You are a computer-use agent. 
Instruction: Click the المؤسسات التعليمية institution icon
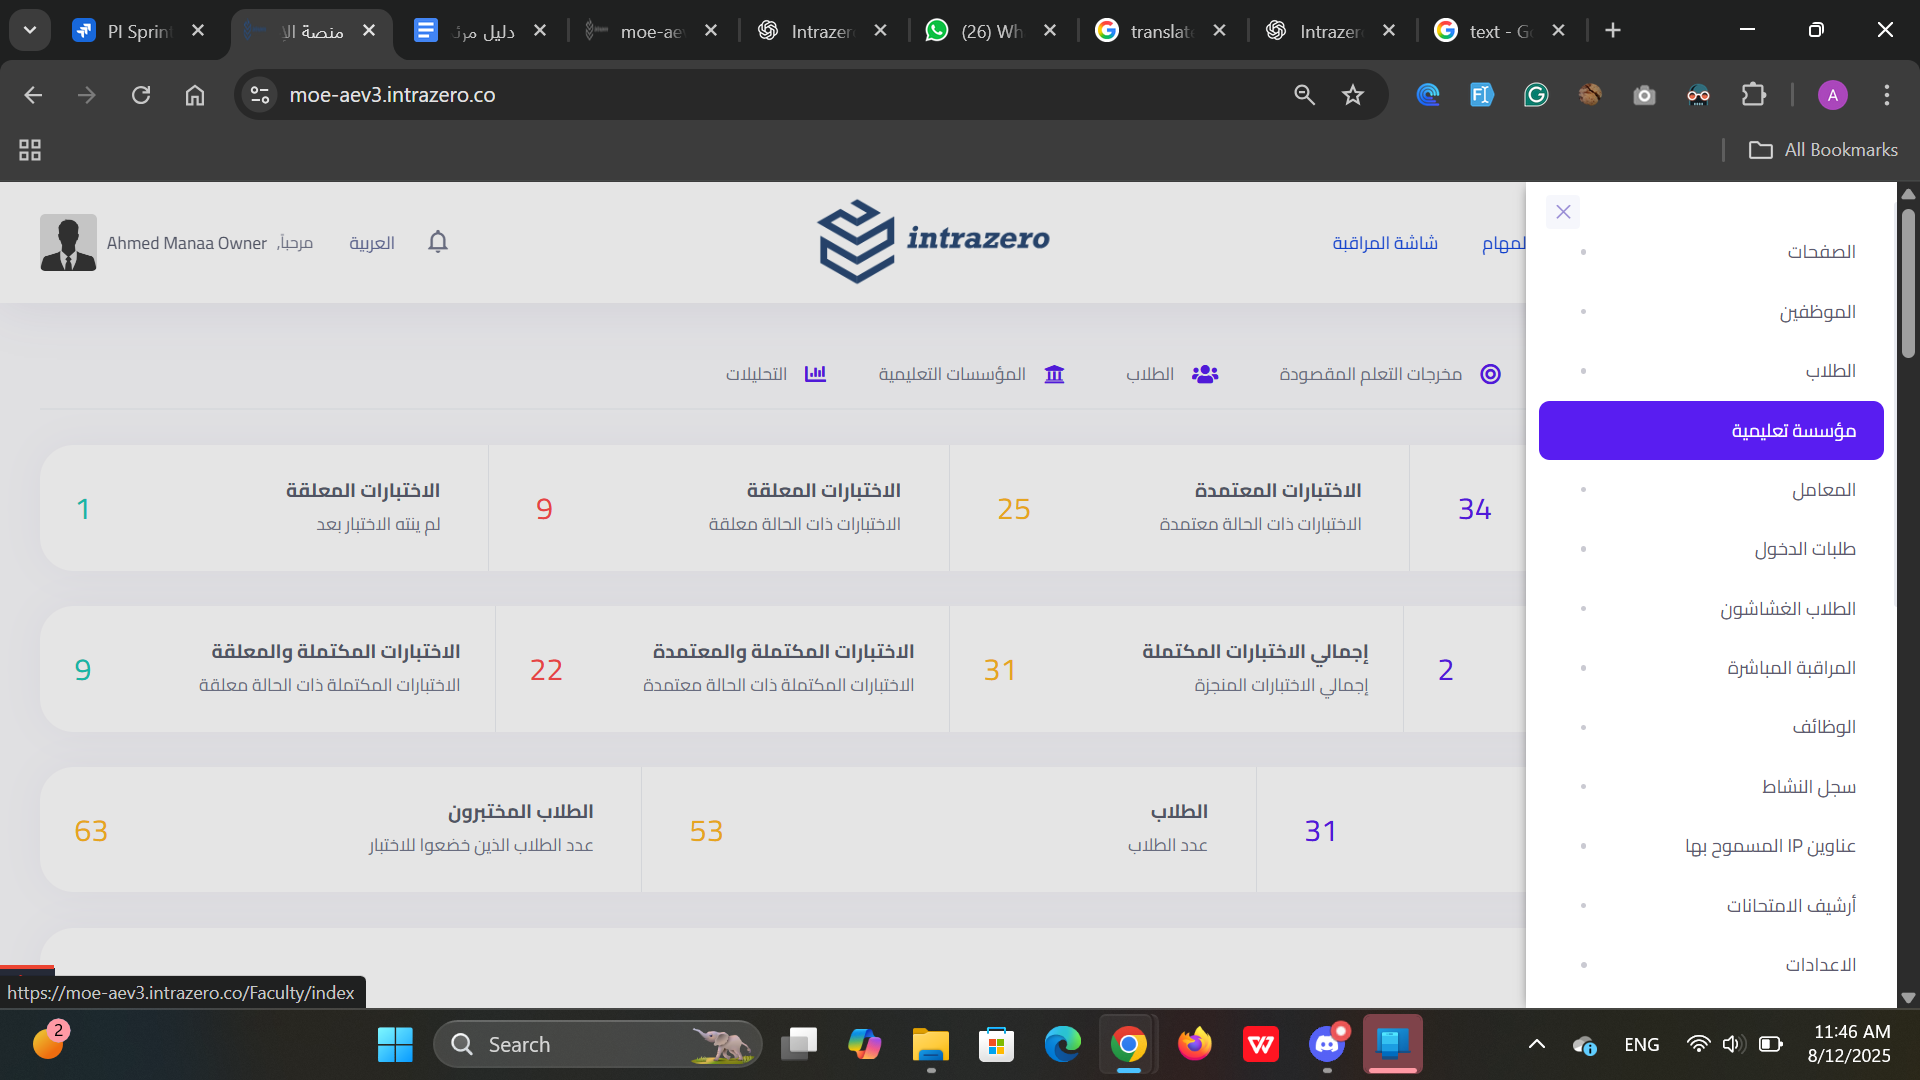(1054, 374)
